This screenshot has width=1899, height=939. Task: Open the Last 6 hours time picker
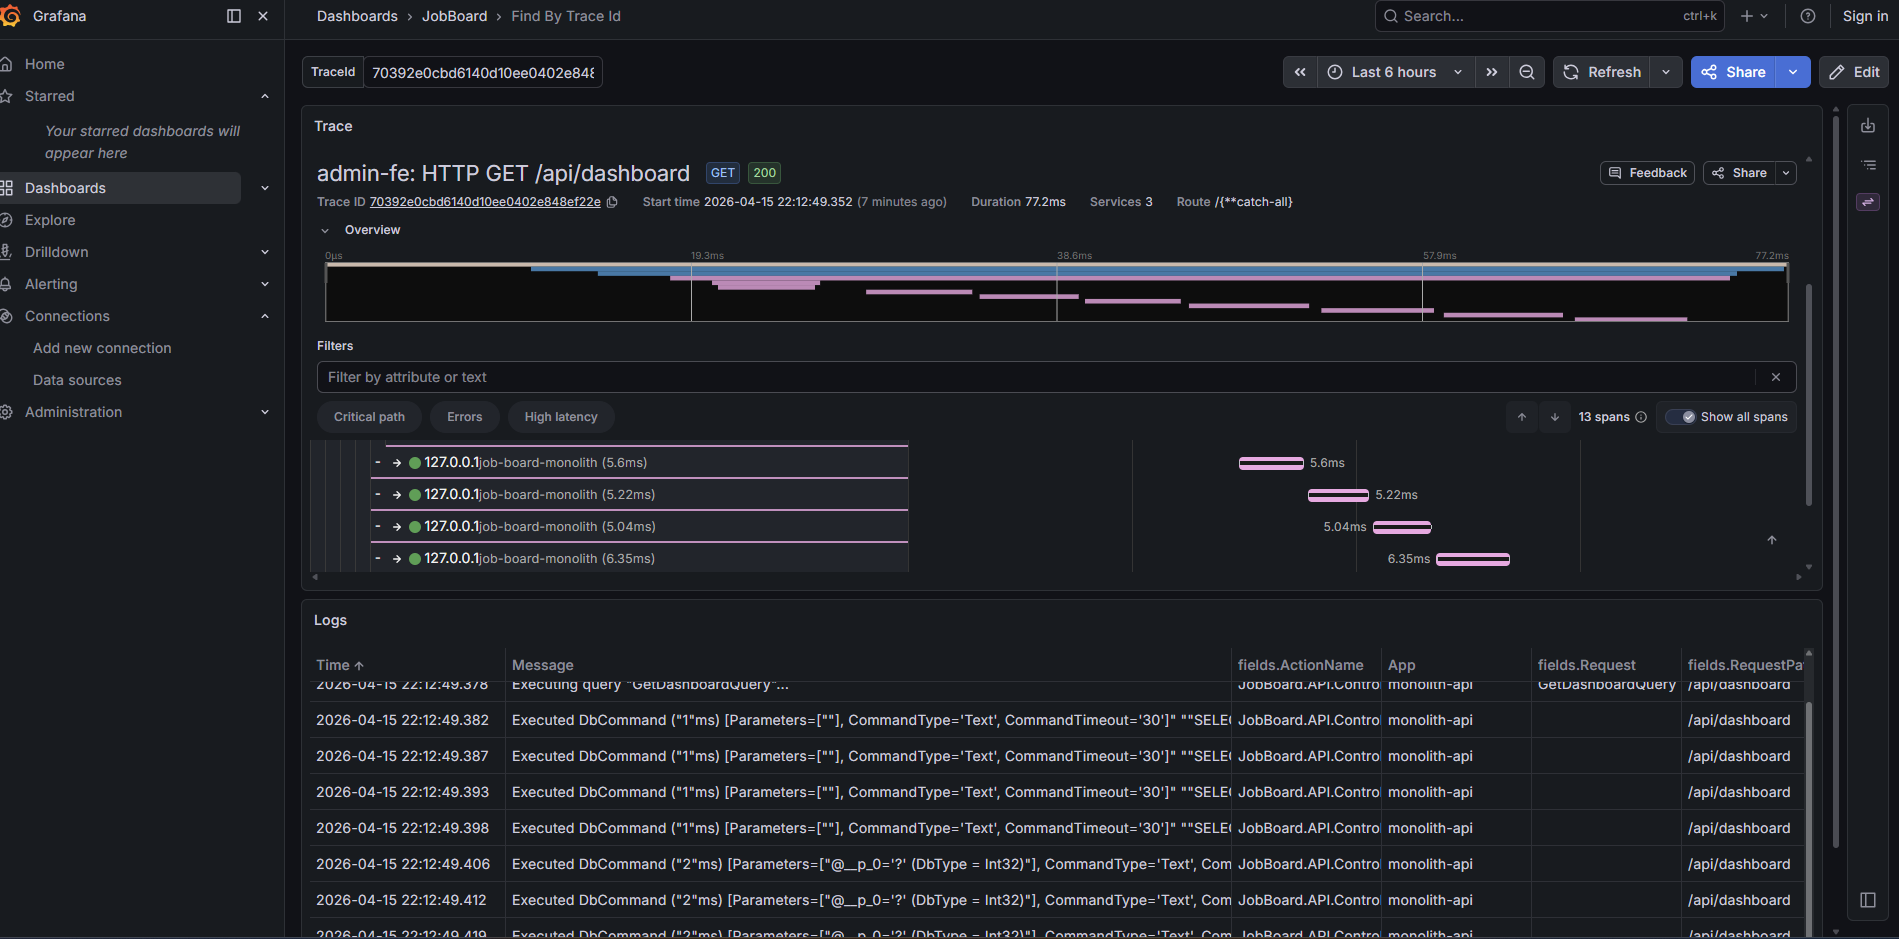tap(1394, 72)
